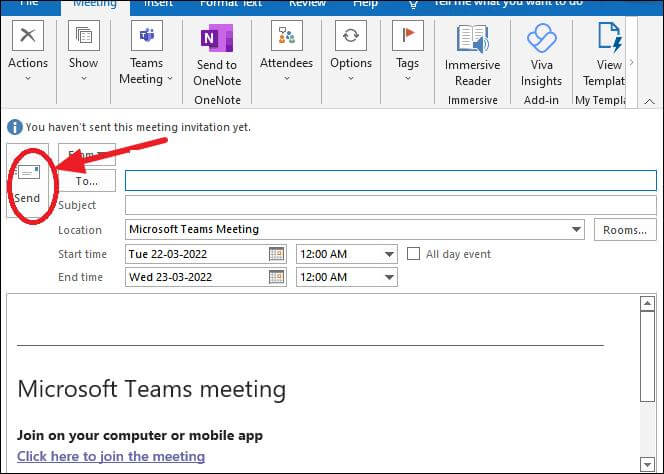
Task: Open the Help tab
Action: (x=365, y=4)
